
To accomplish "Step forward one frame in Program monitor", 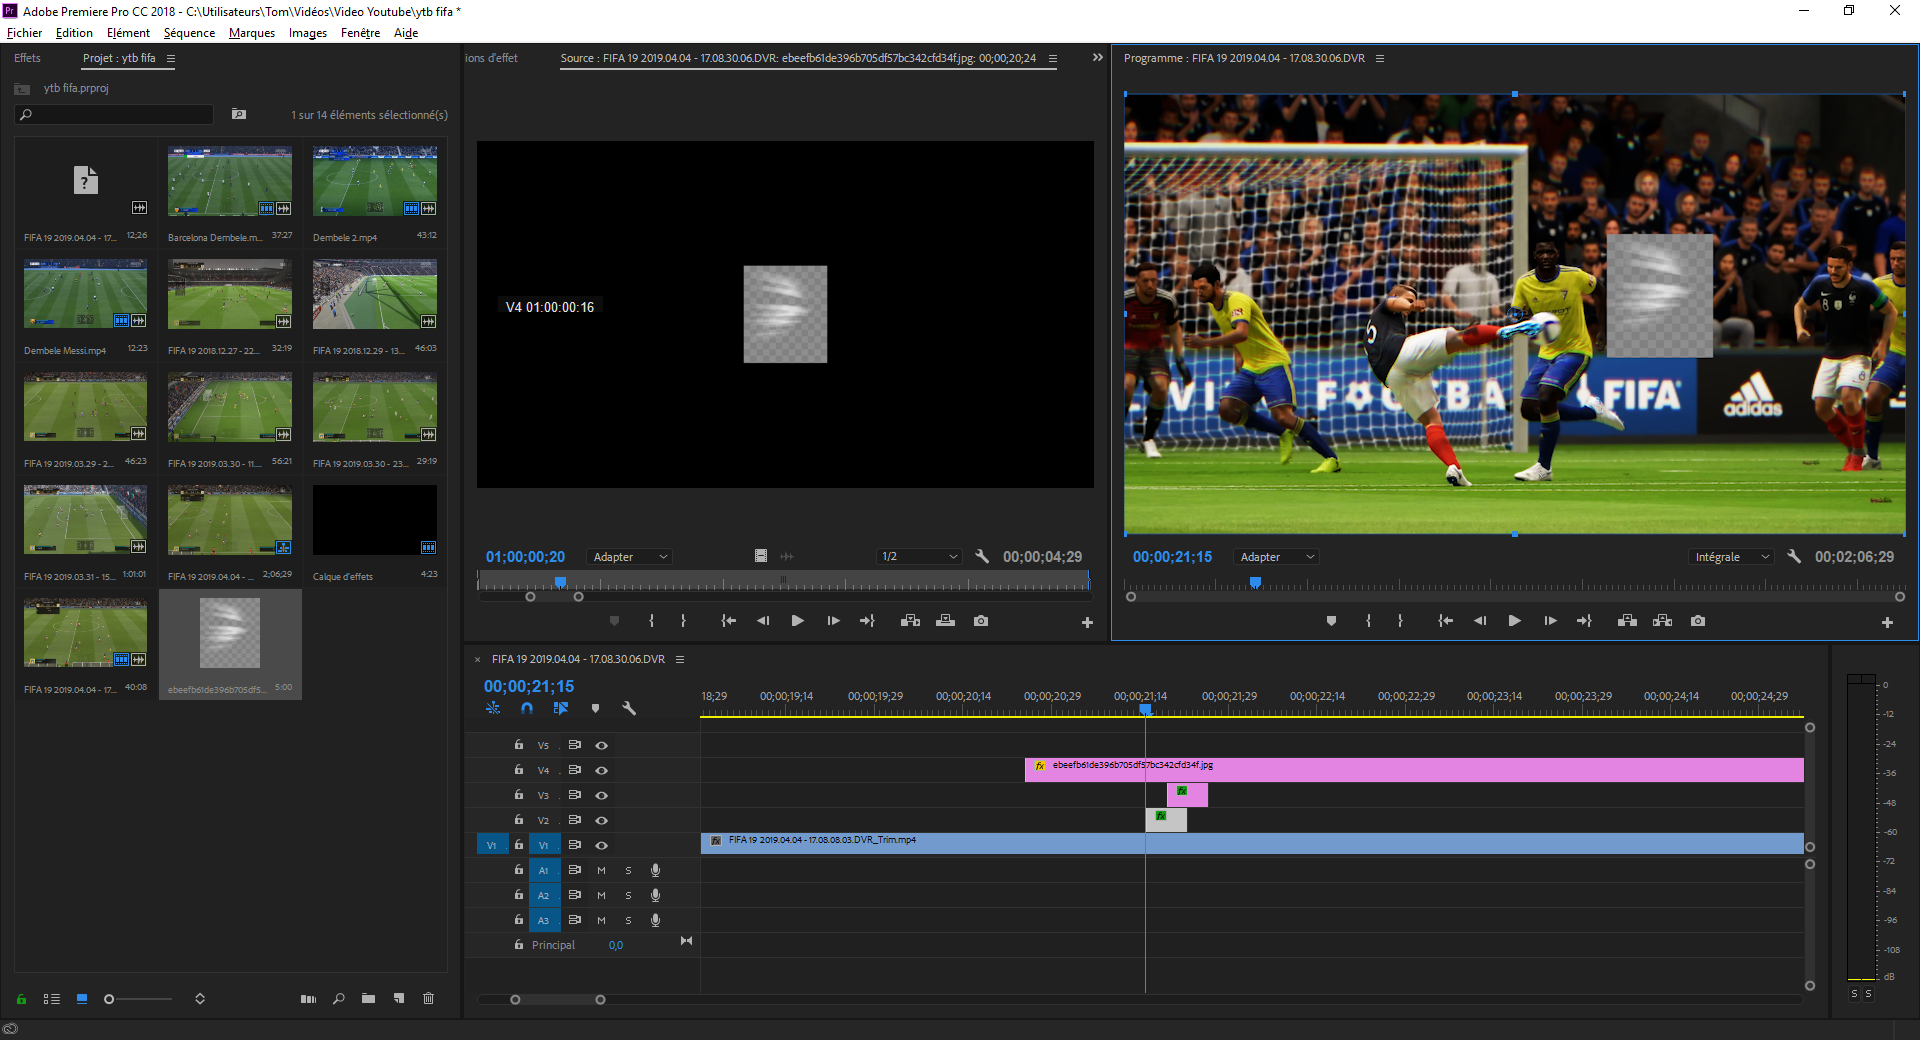I will 1550,621.
